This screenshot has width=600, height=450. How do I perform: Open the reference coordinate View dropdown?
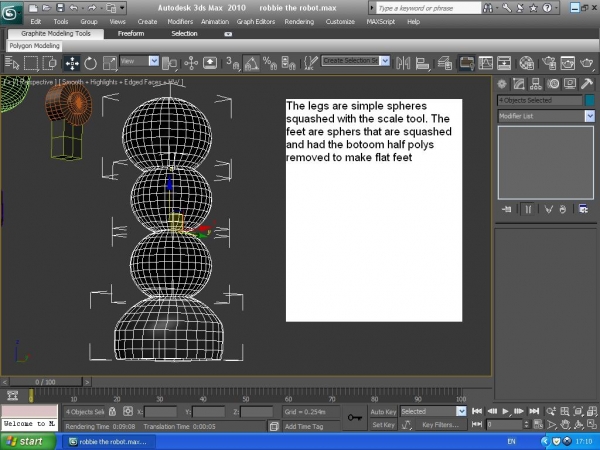[x=154, y=61]
